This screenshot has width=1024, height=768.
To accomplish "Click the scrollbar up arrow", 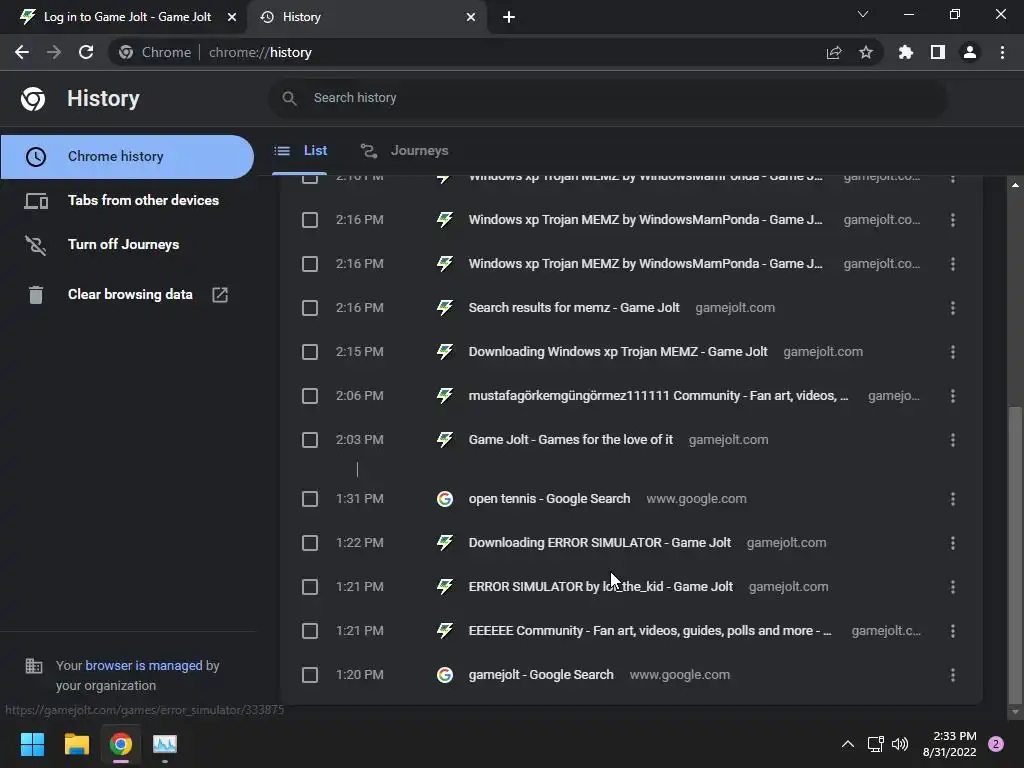I will pos(1015,185).
